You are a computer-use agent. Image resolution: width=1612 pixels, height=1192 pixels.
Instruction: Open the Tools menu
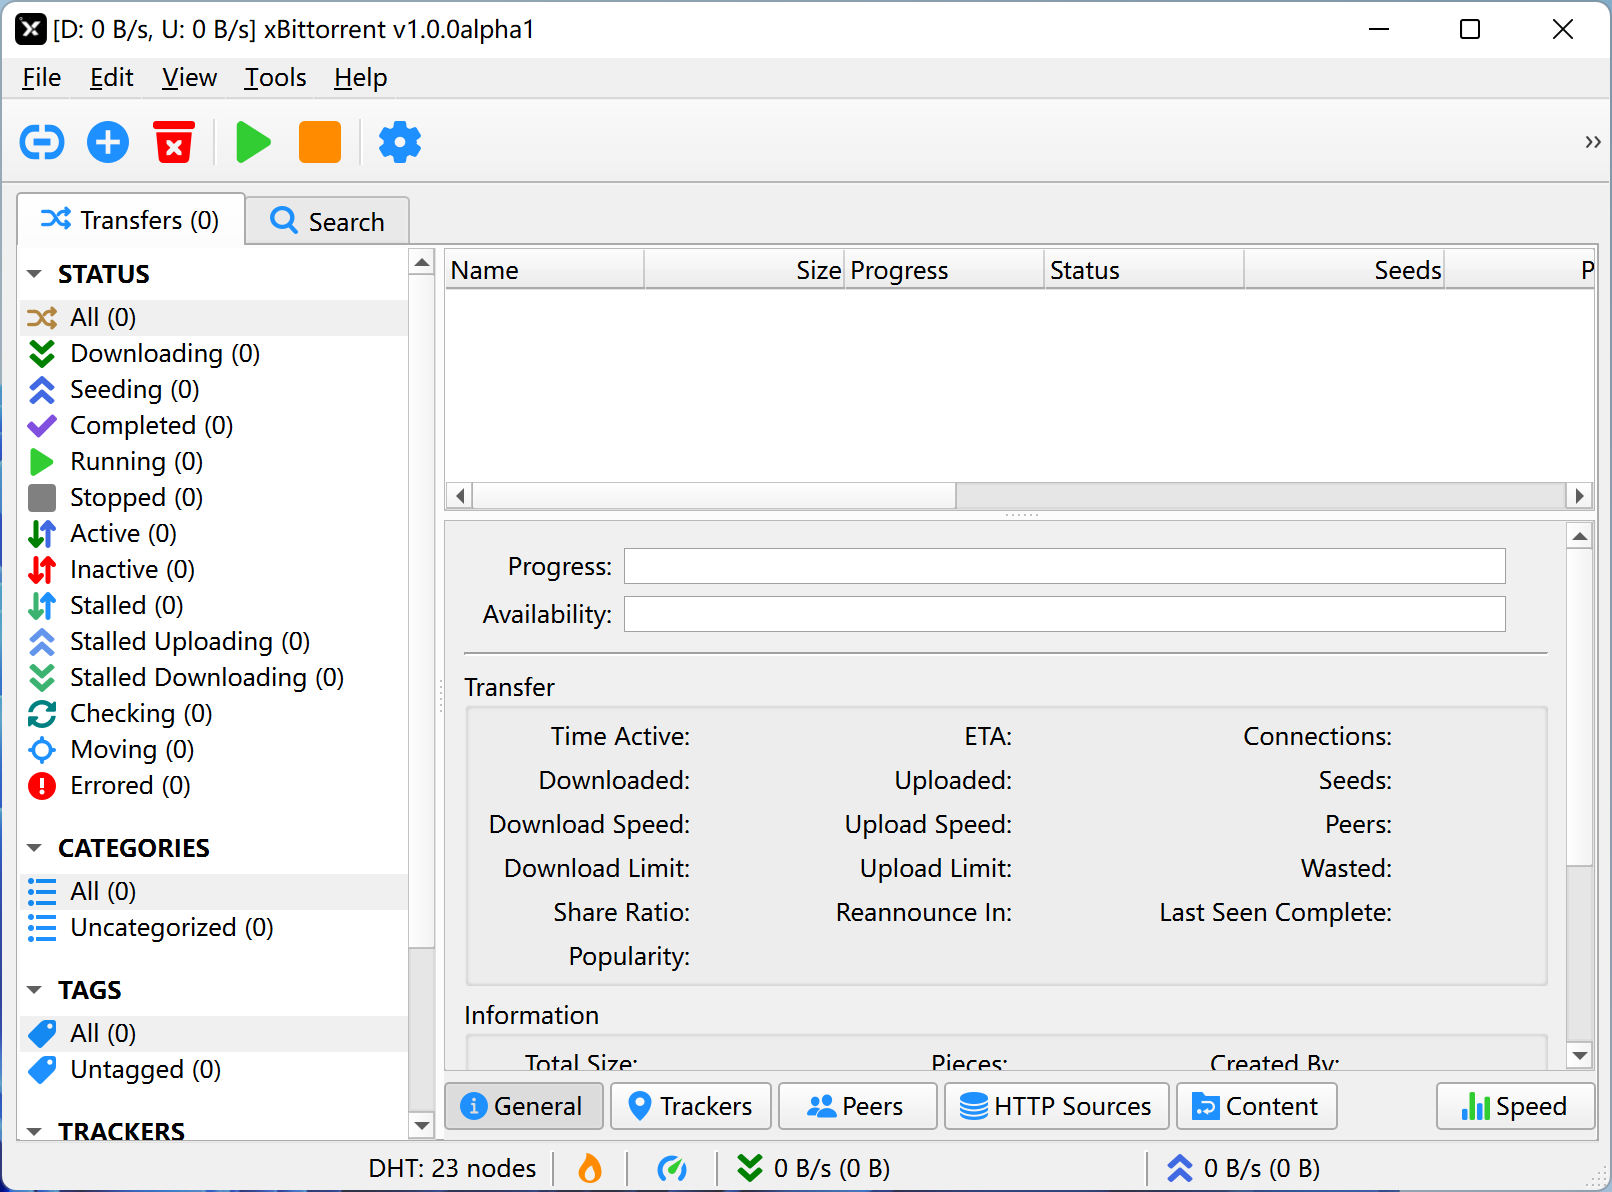[x=275, y=78]
